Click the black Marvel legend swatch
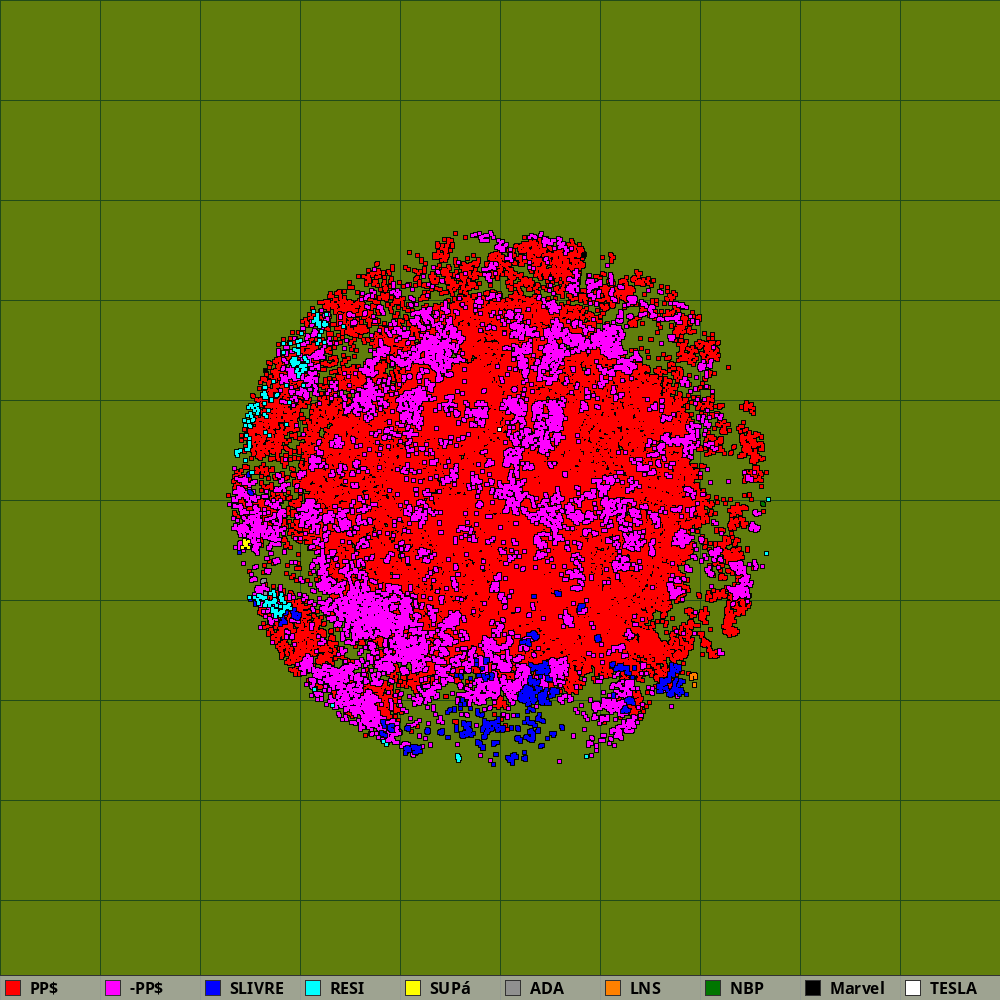This screenshot has width=1000, height=1000. click(x=813, y=988)
